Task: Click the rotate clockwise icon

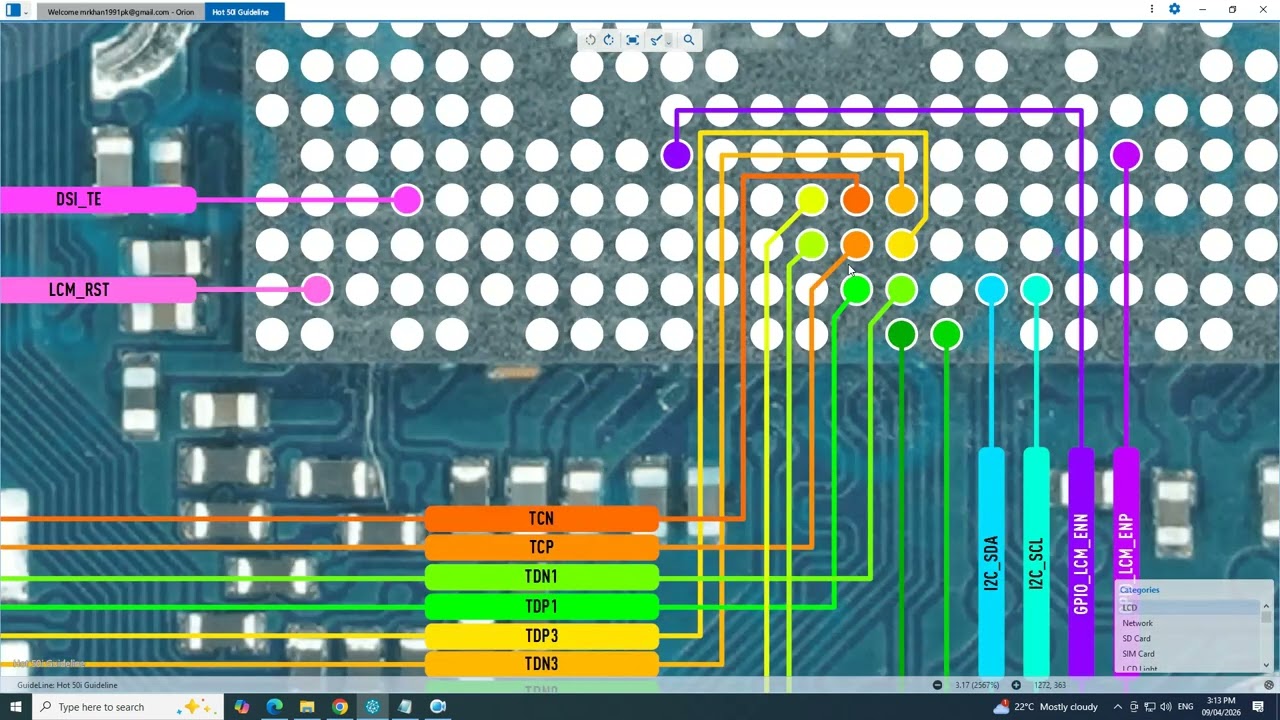Action: (609, 40)
